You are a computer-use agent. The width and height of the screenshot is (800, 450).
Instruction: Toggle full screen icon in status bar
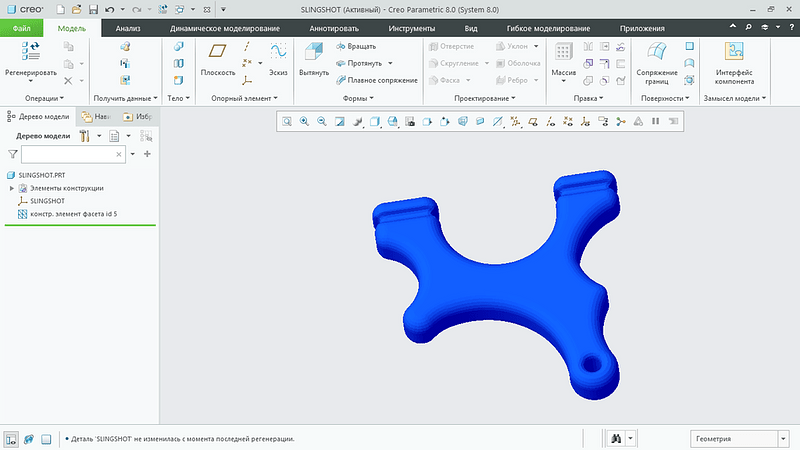46,439
